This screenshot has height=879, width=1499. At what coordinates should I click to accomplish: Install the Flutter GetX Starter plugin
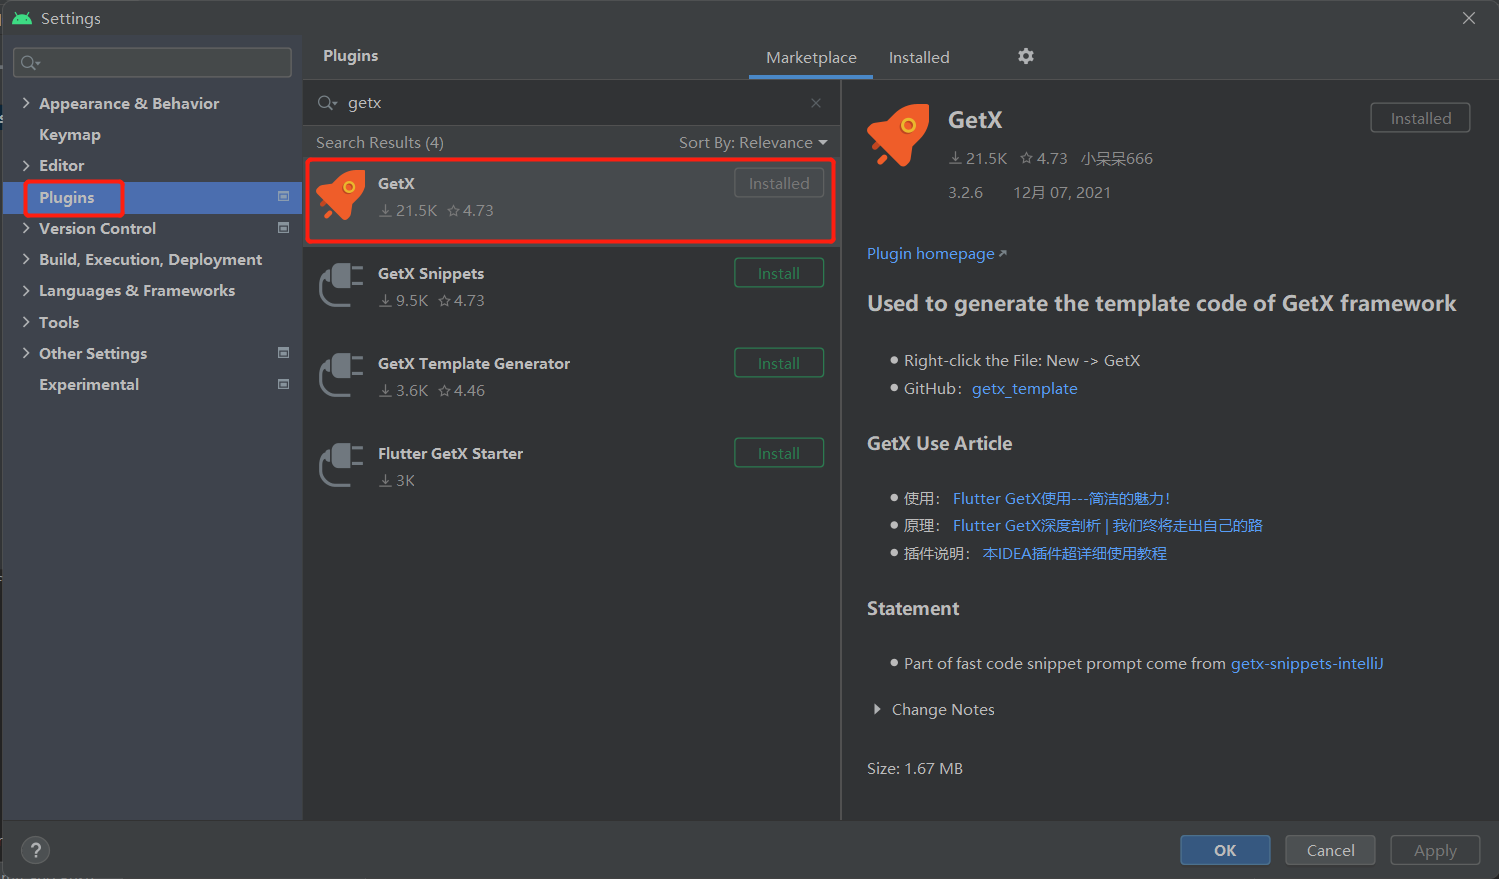[x=779, y=453]
